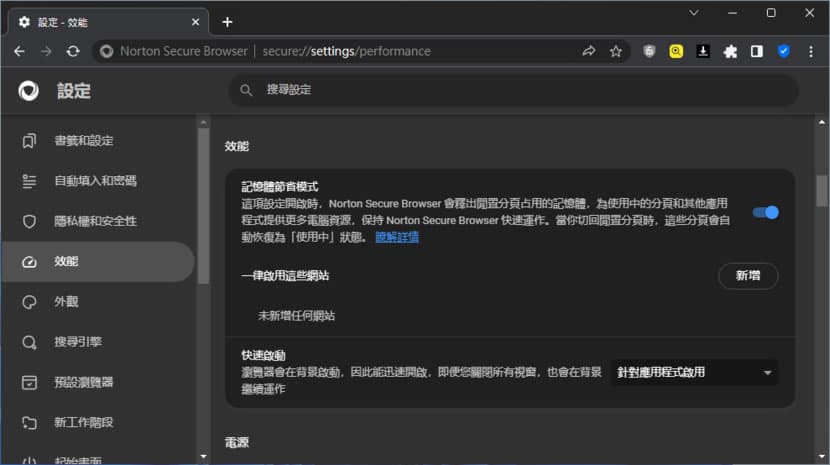Open 新工作階段 settings section
This screenshot has height=465, width=830.
tap(98, 423)
